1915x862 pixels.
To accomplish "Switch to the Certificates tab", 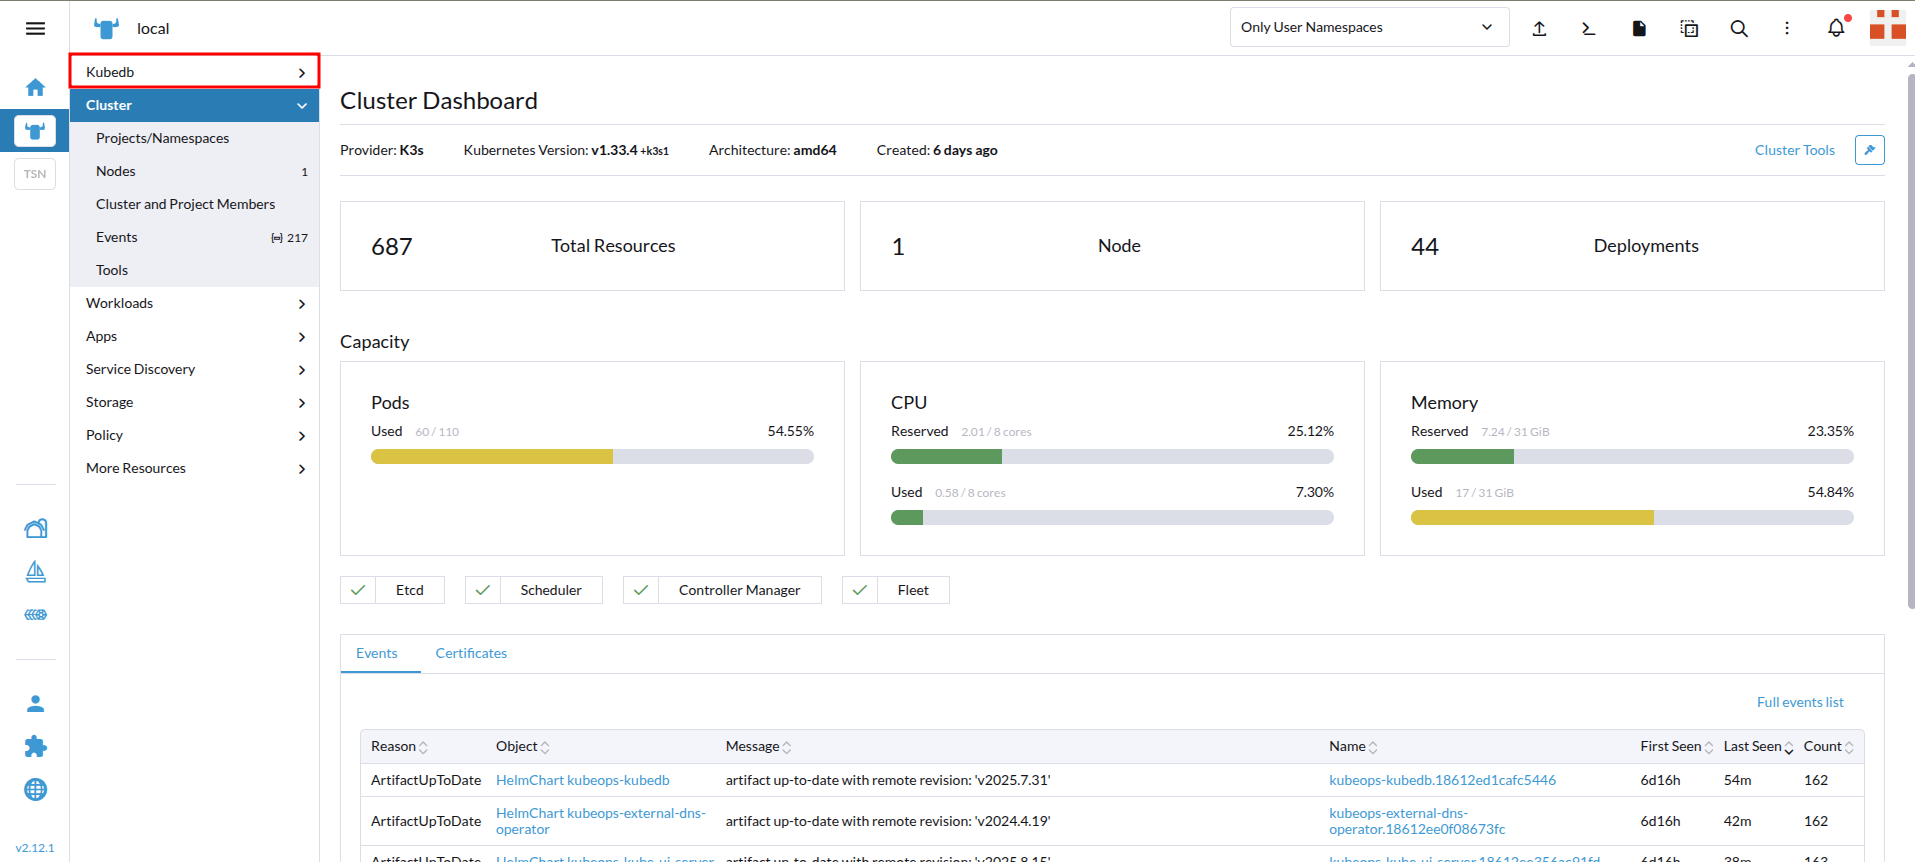I will (471, 653).
